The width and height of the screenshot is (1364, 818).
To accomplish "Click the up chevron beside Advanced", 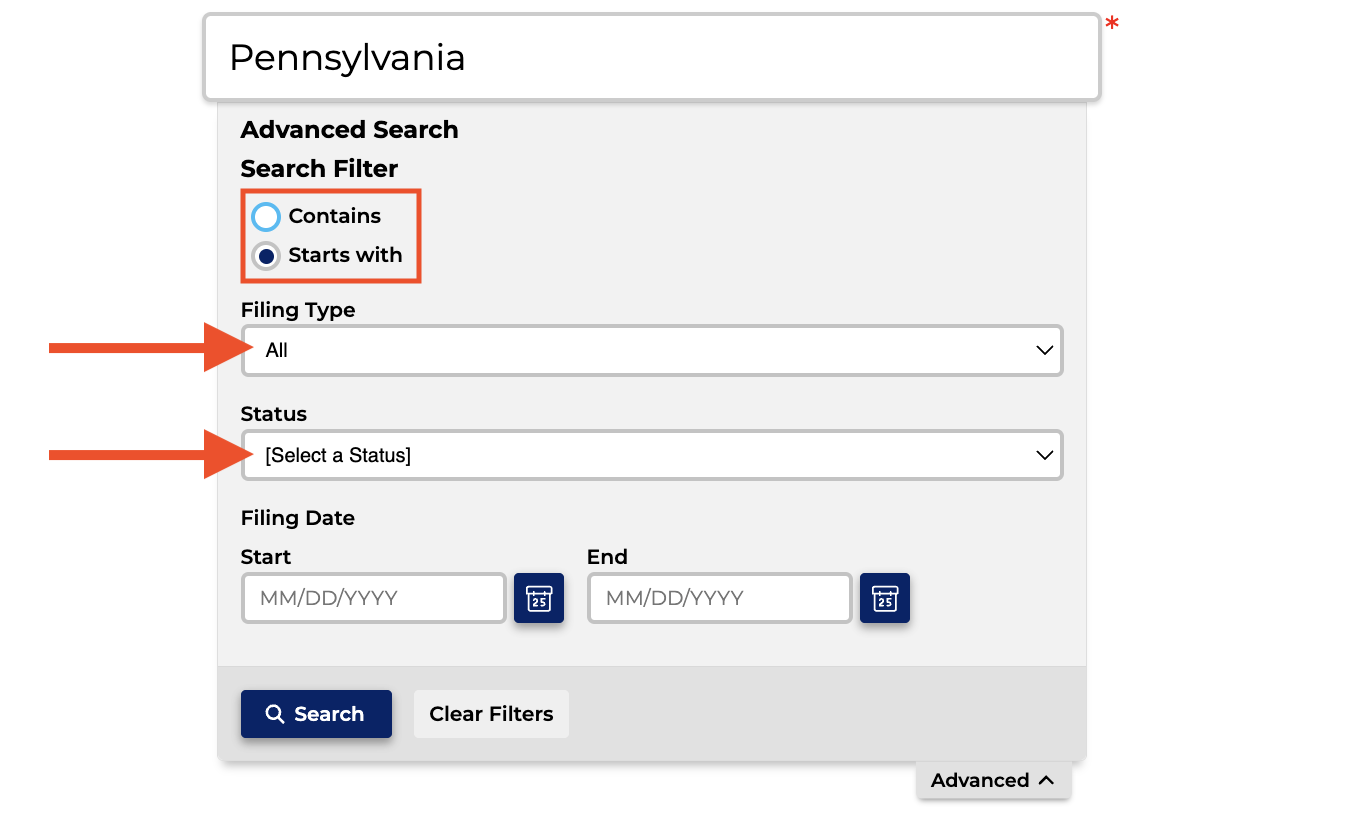I will point(1046,780).
